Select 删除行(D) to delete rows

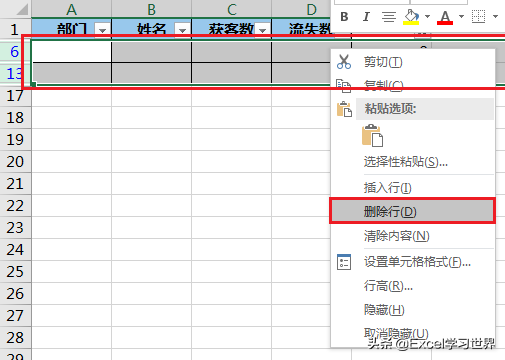[412, 211]
